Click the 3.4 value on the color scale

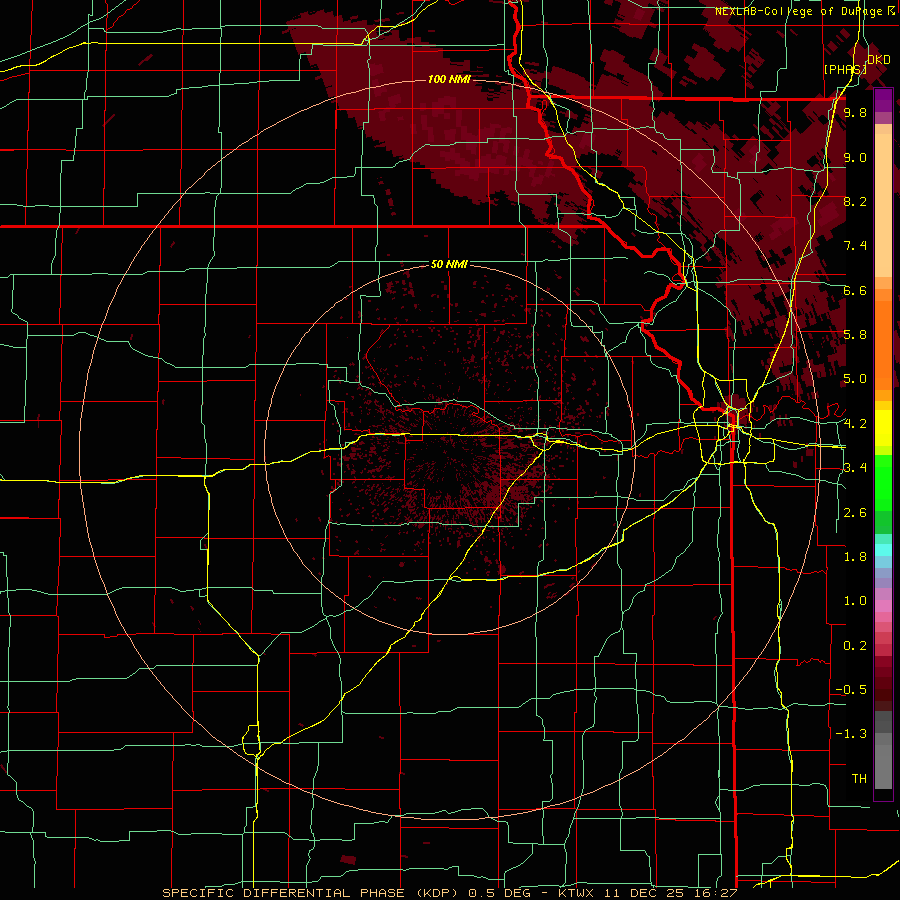tap(855, 468)
